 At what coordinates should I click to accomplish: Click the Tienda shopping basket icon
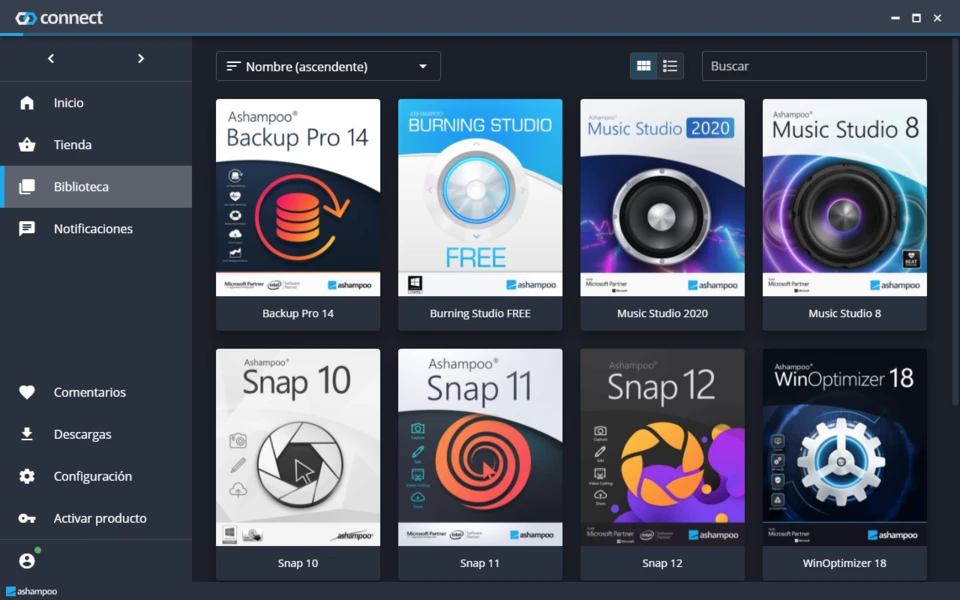(27, 144)
